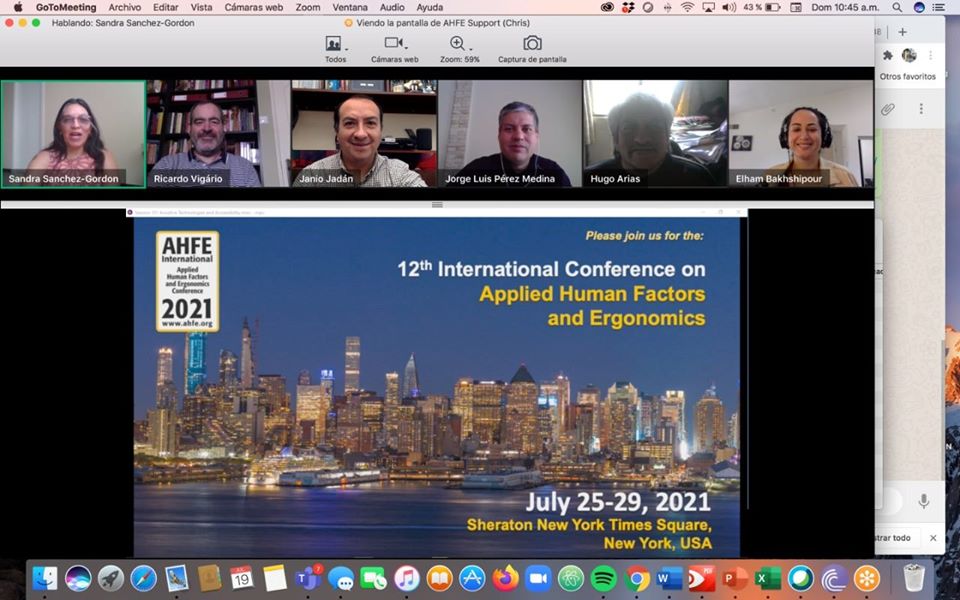Click the Dom 10:45 a.m. clock
Screen dimensions: 960x600
[846, 7]
